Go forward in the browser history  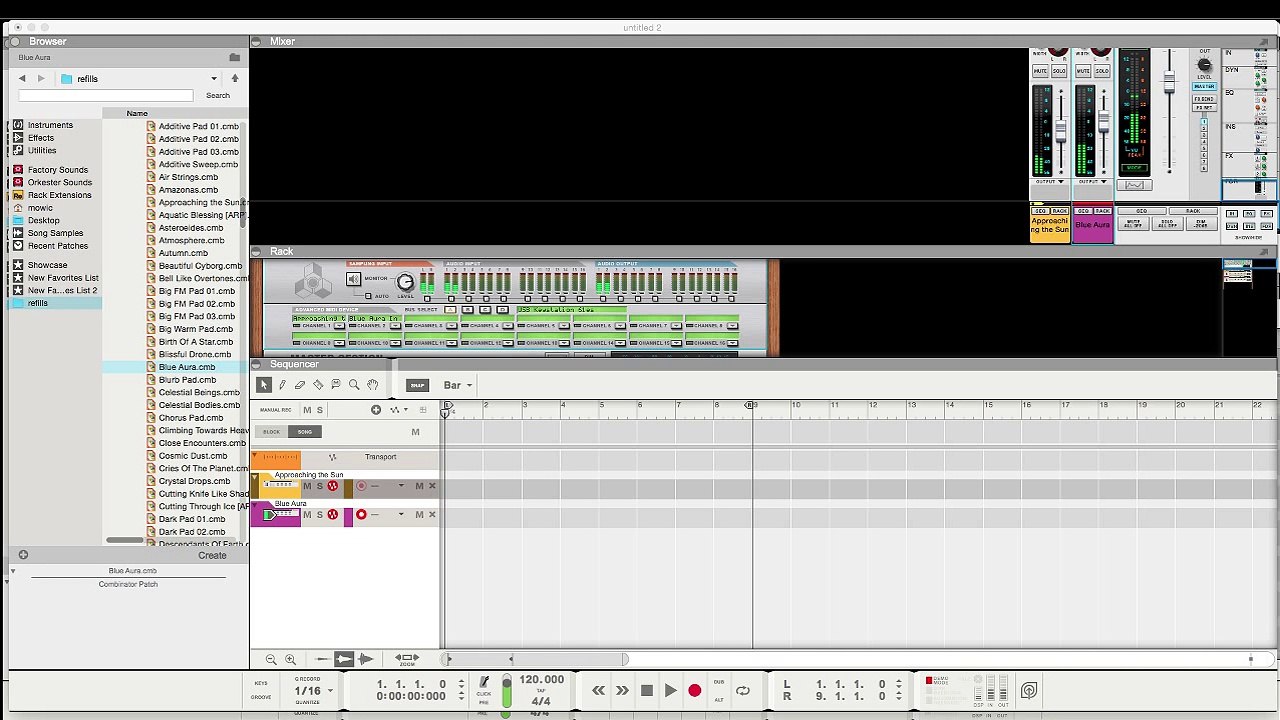pyautogui.click(x=41, y=78)
